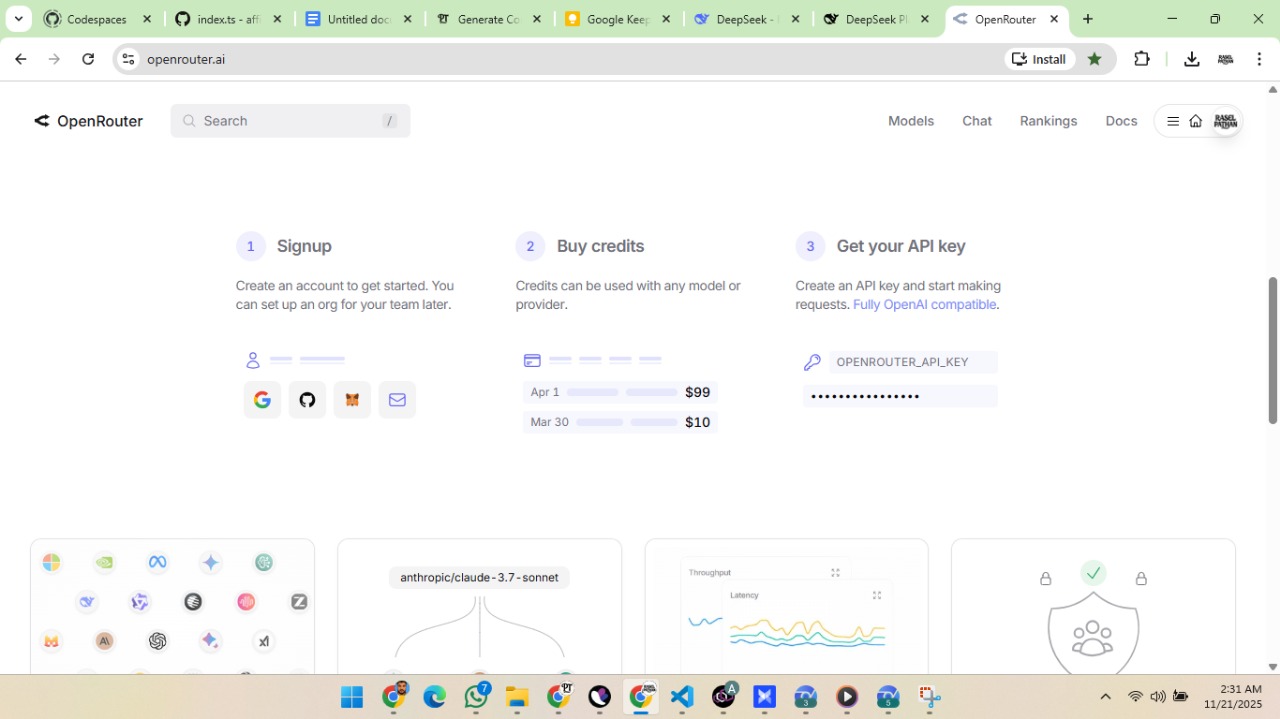The height and width of the screenshot is (719, 1280).
Task: Launch Visual Studio Code from the taskbar
Action: pos(682,697)
